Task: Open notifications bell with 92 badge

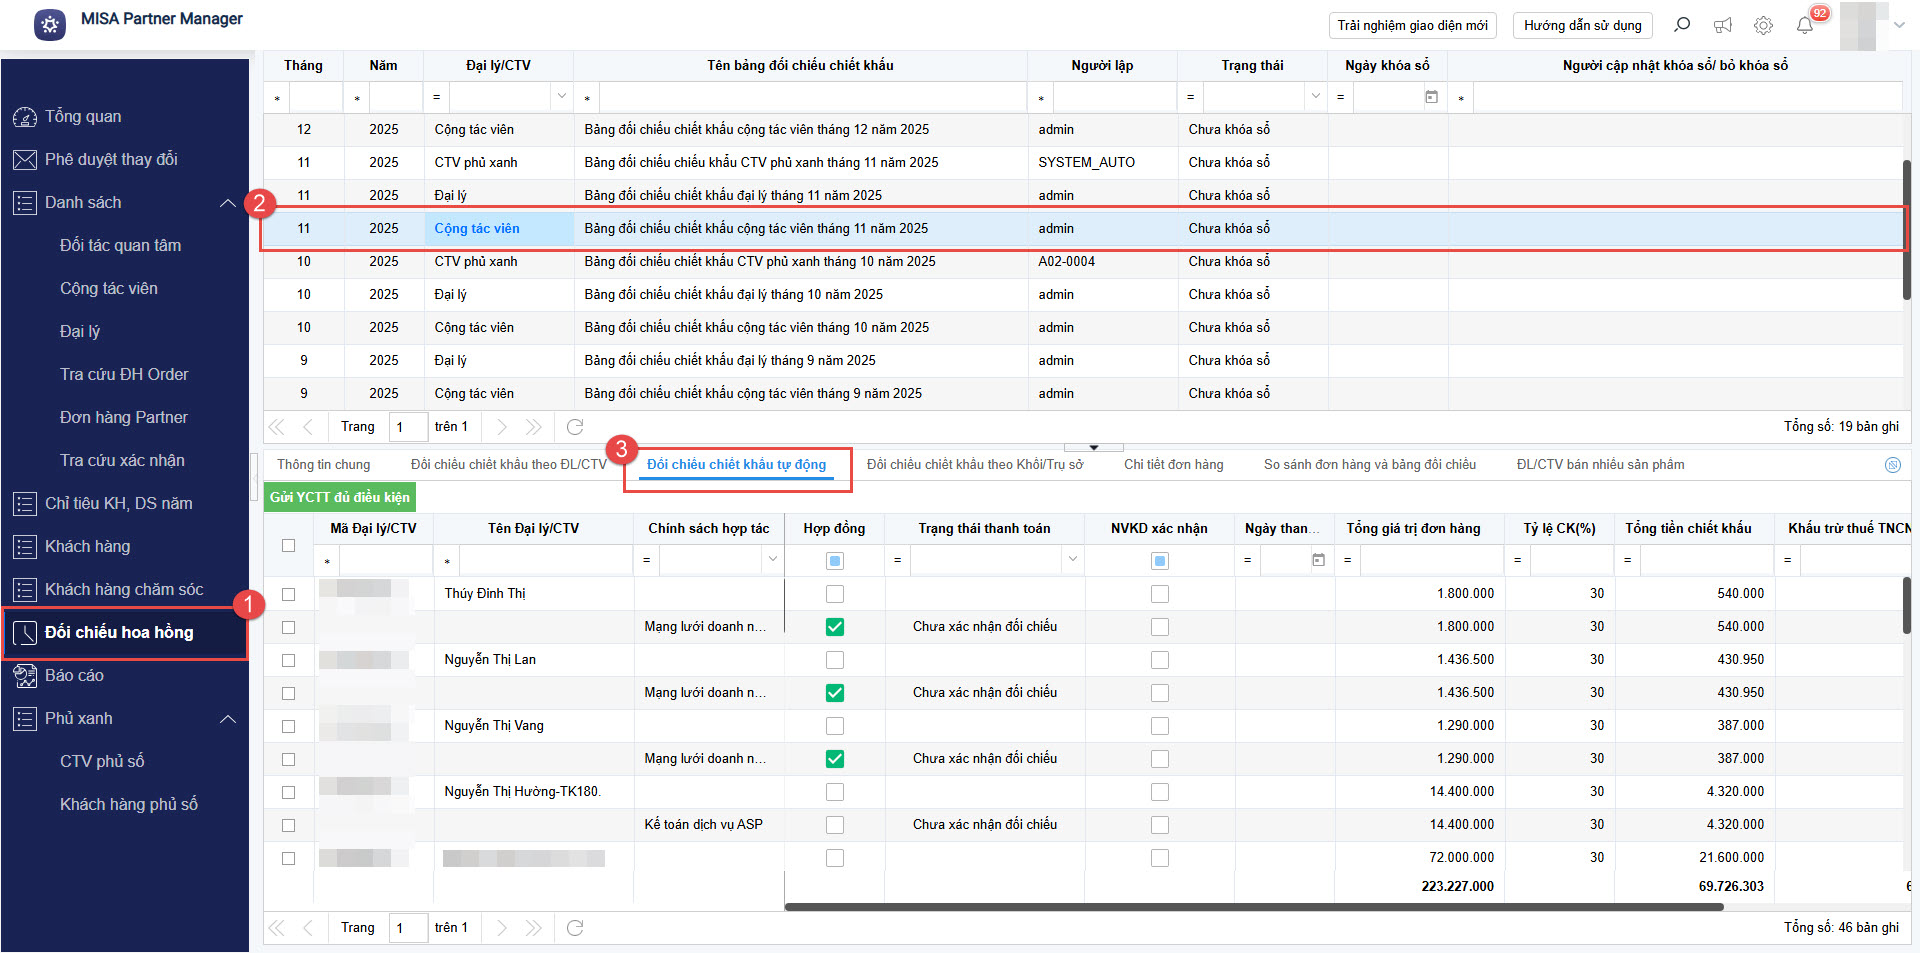Action: [1804, 25]
